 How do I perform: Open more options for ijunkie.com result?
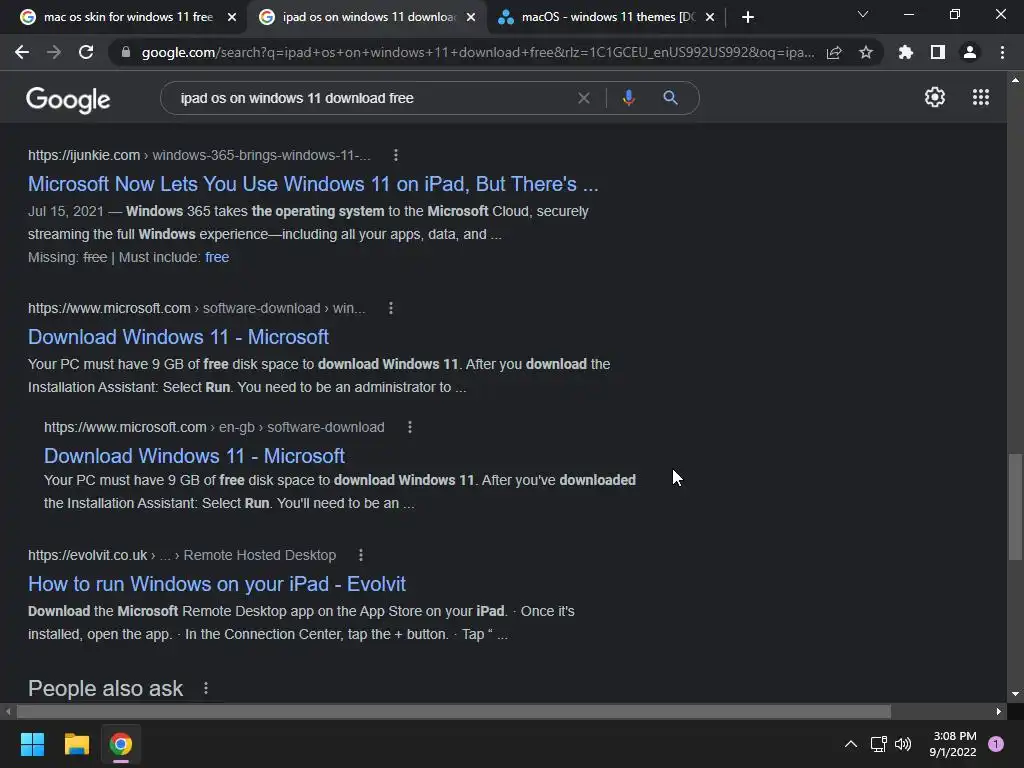(x=396, y=155)
